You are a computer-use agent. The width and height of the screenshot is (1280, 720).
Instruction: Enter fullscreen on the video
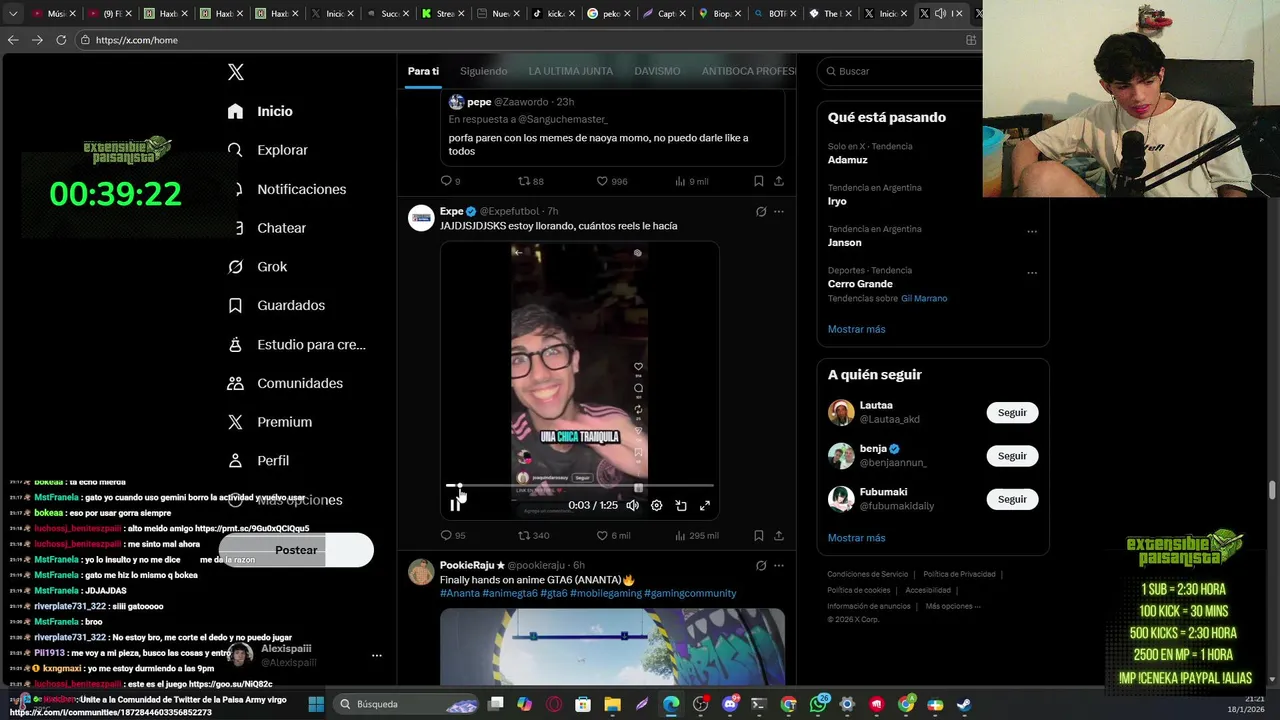click(705, 506)
